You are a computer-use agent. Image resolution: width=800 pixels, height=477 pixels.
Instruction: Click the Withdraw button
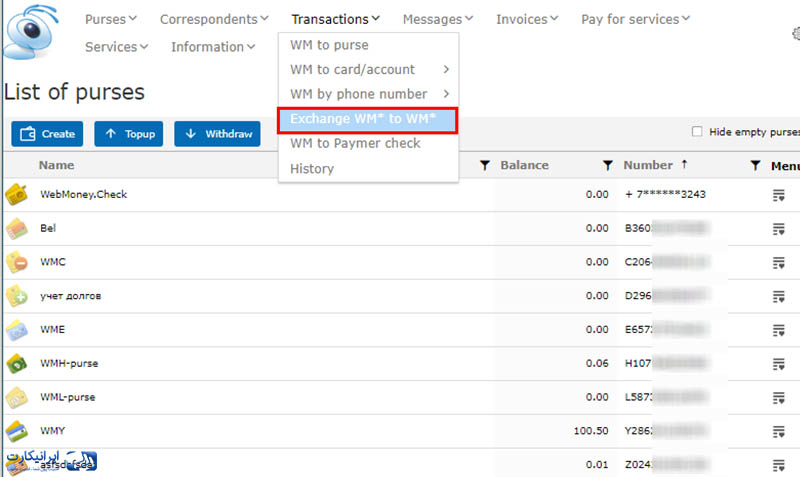click(x=217, y=134)
